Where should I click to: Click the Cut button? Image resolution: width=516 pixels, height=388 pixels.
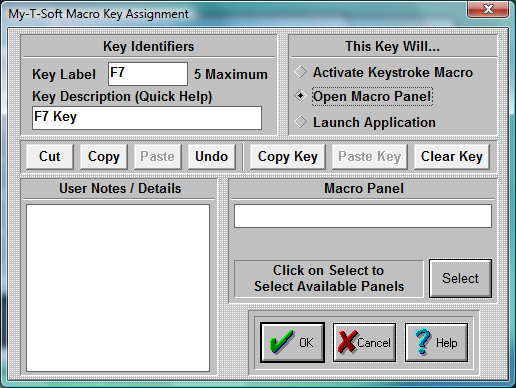click(x=50, y=157)
